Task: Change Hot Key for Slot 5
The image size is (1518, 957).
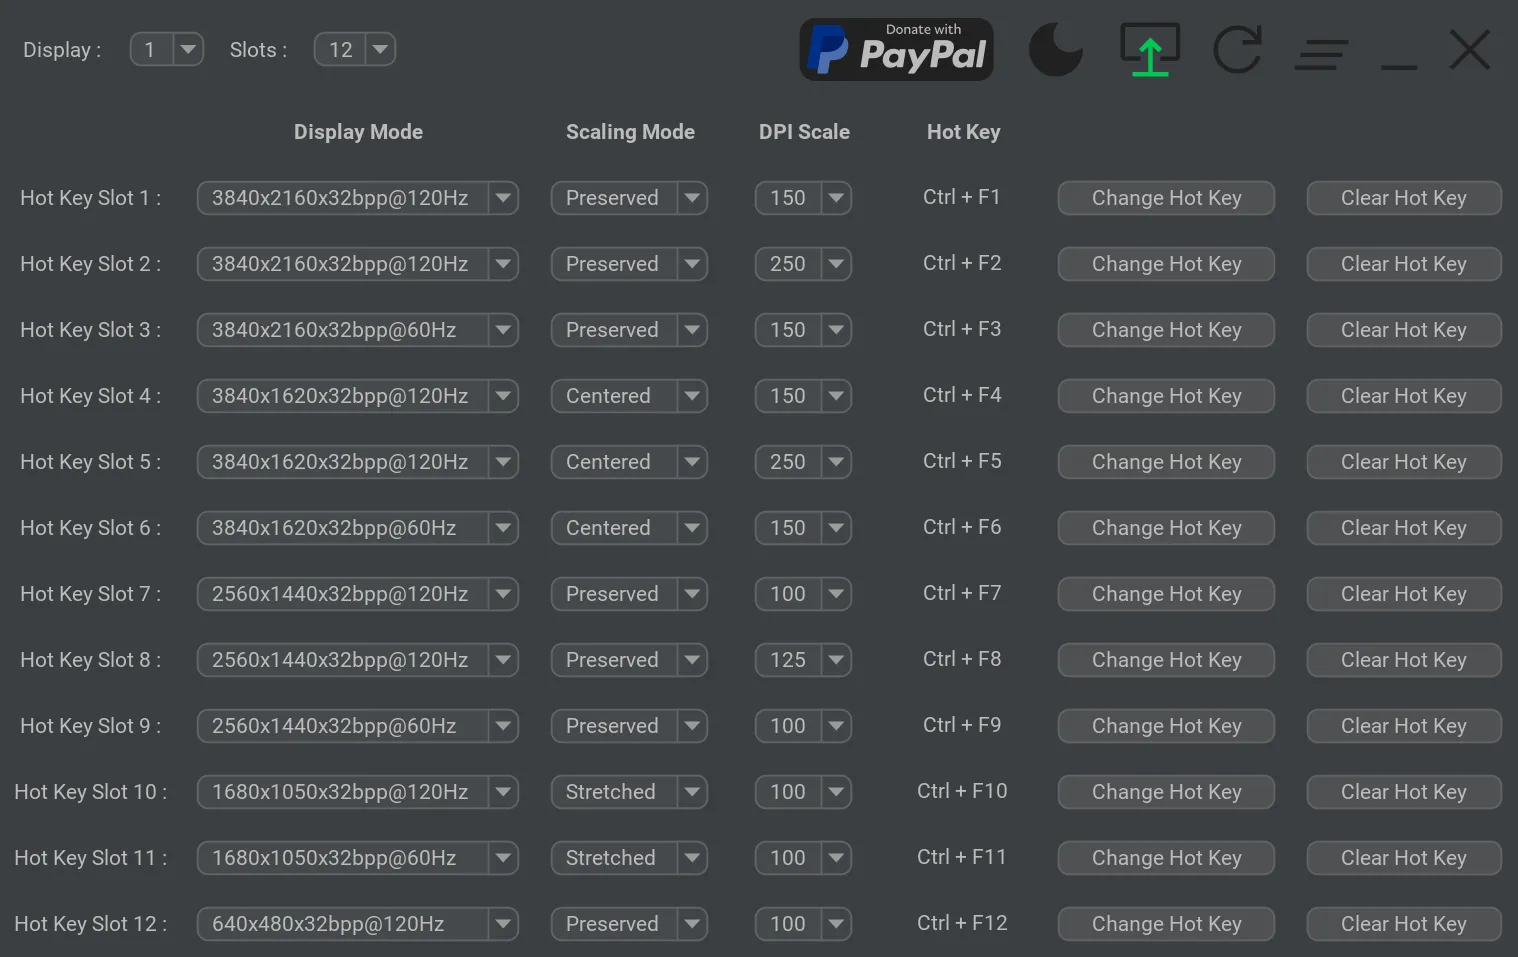Action: tap(1165, 461)
